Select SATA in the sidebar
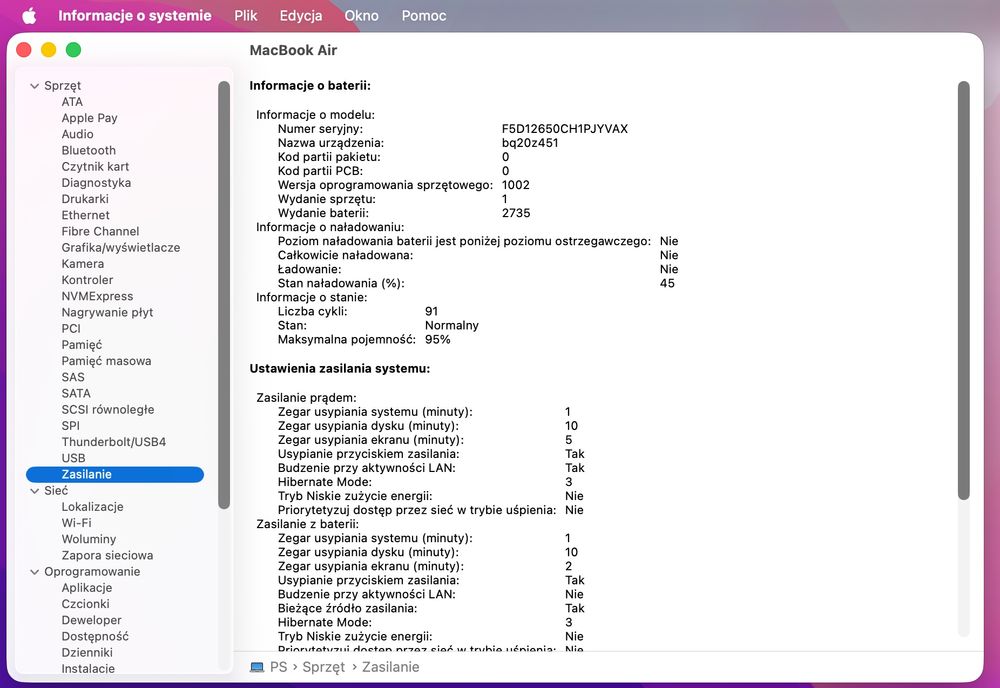This screenshot has height=688, width=1000. pyautogui.click(x=76, y=393)
